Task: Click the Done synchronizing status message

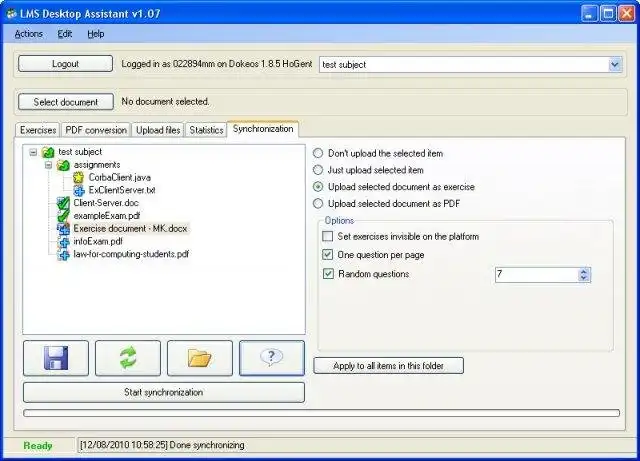Action: coord(162,445)
